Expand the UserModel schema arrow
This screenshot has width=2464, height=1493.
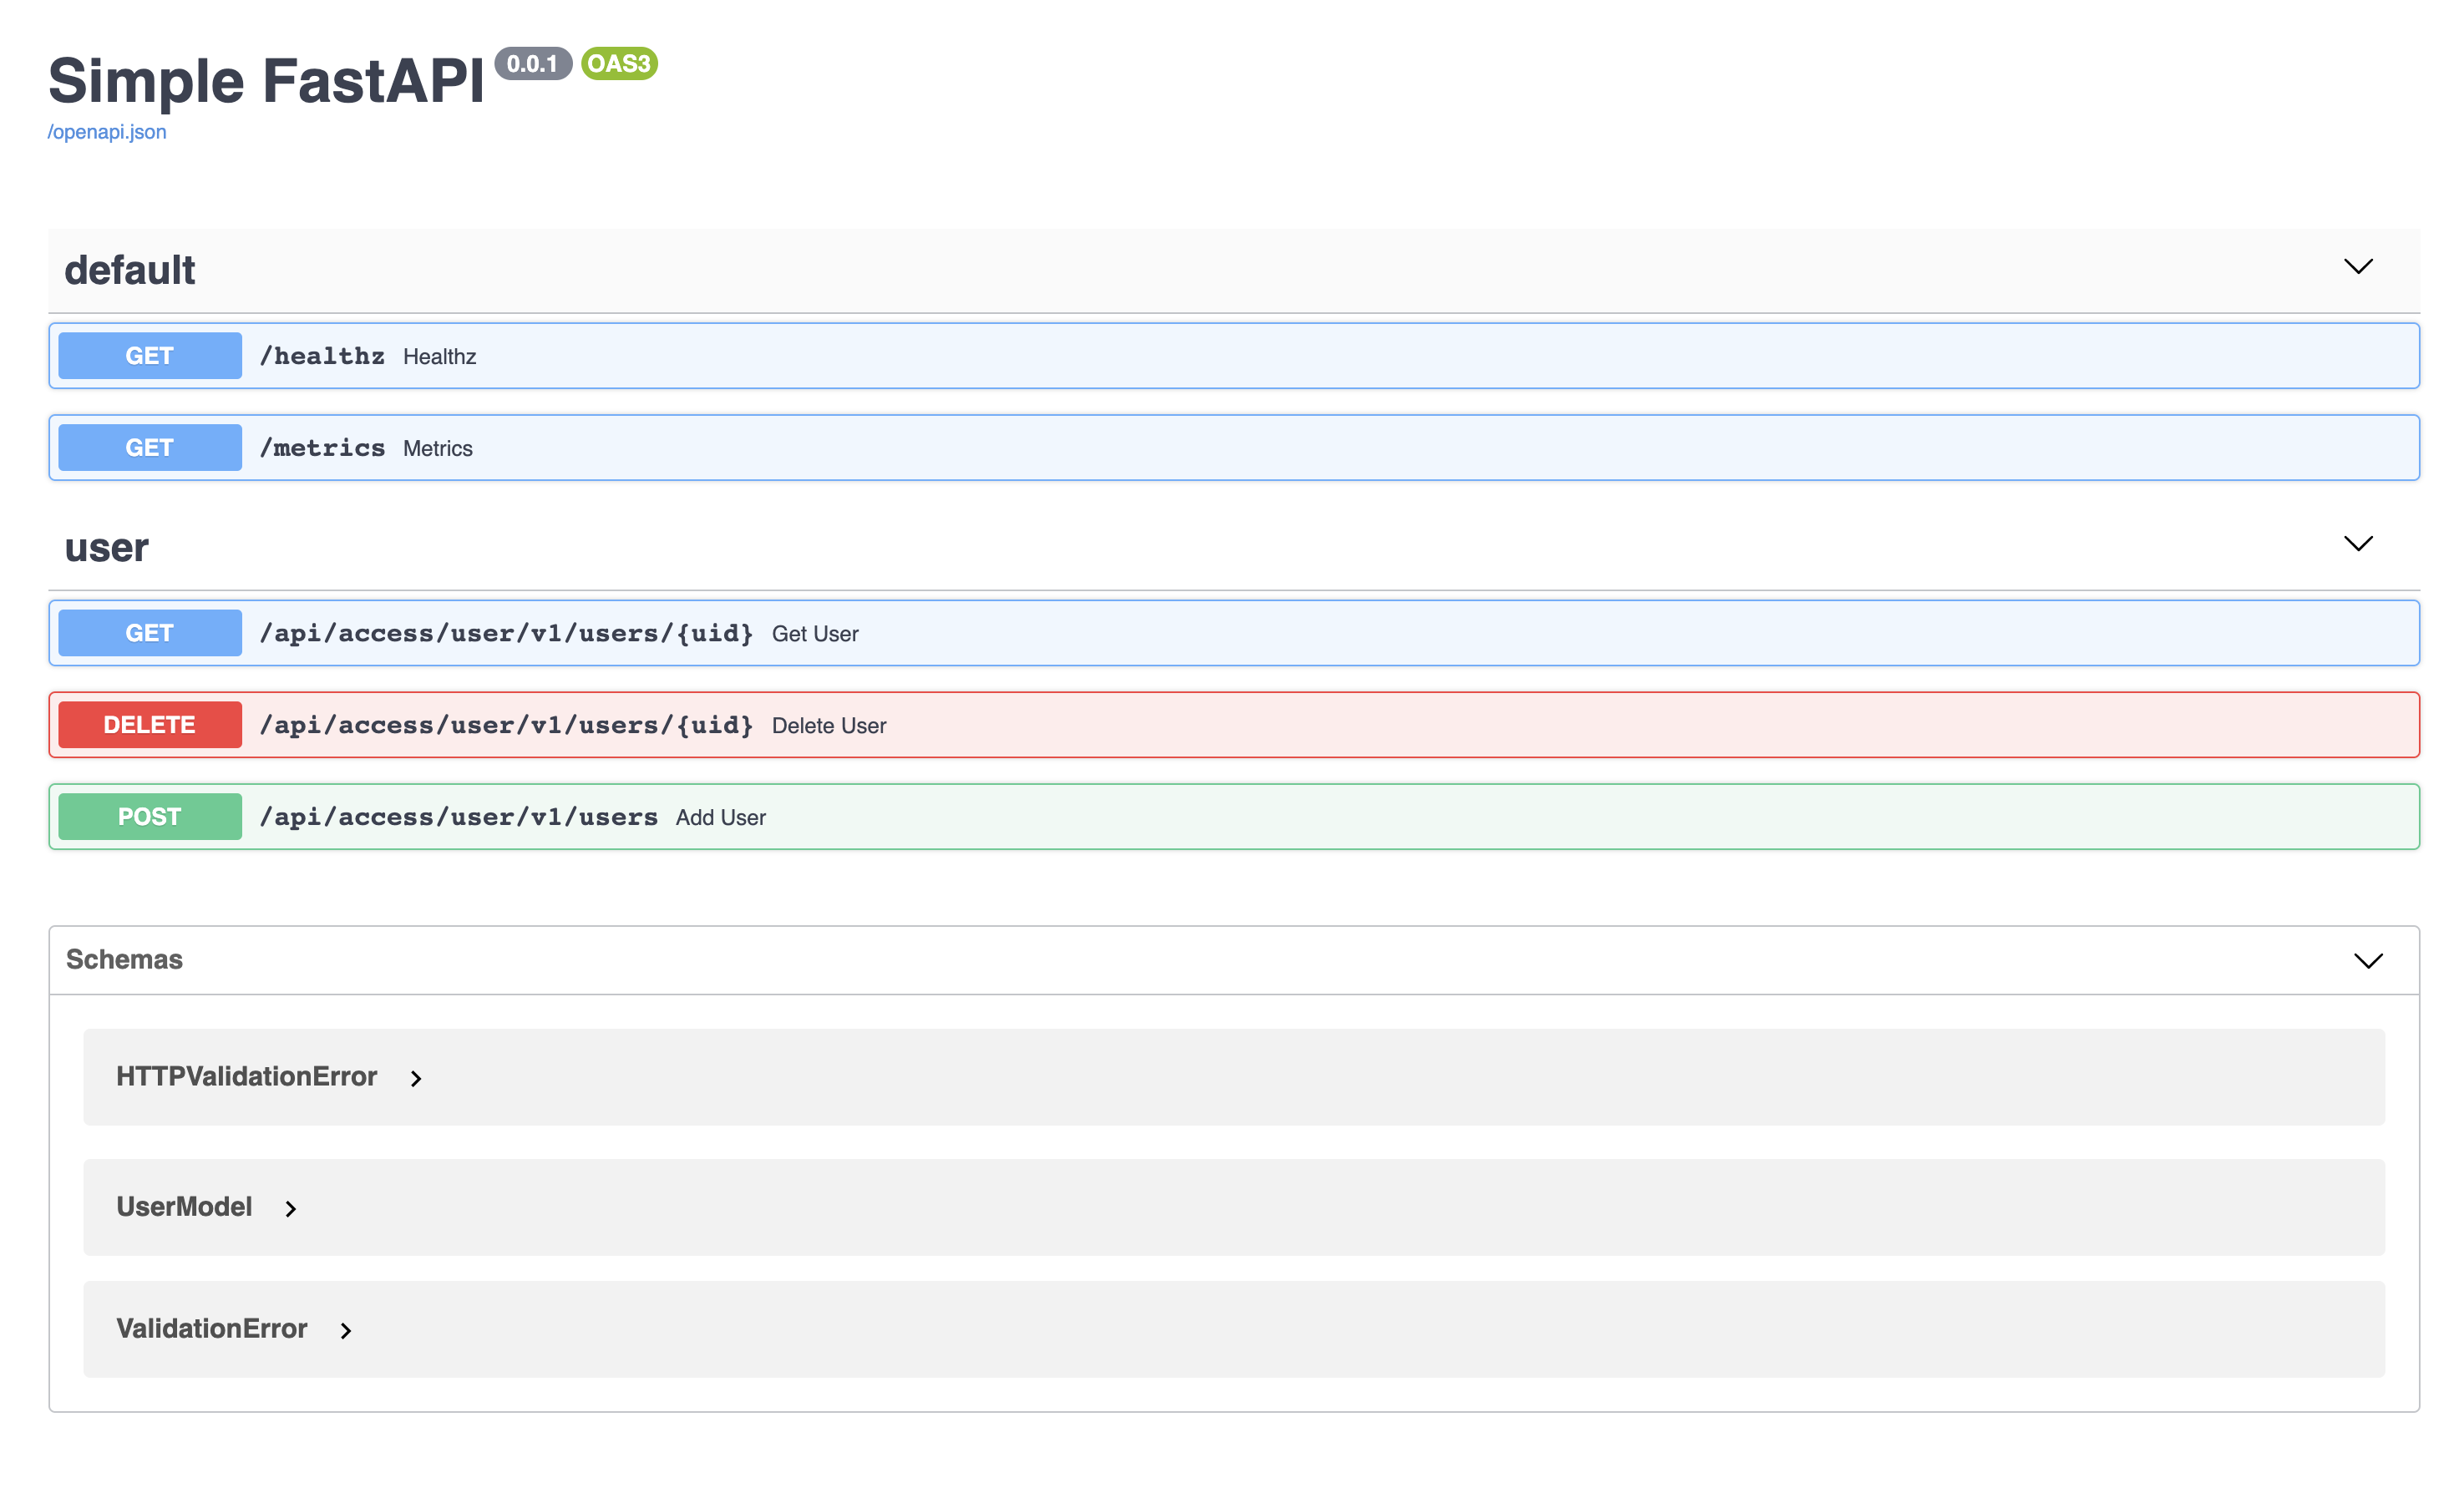pos(291,1209)
